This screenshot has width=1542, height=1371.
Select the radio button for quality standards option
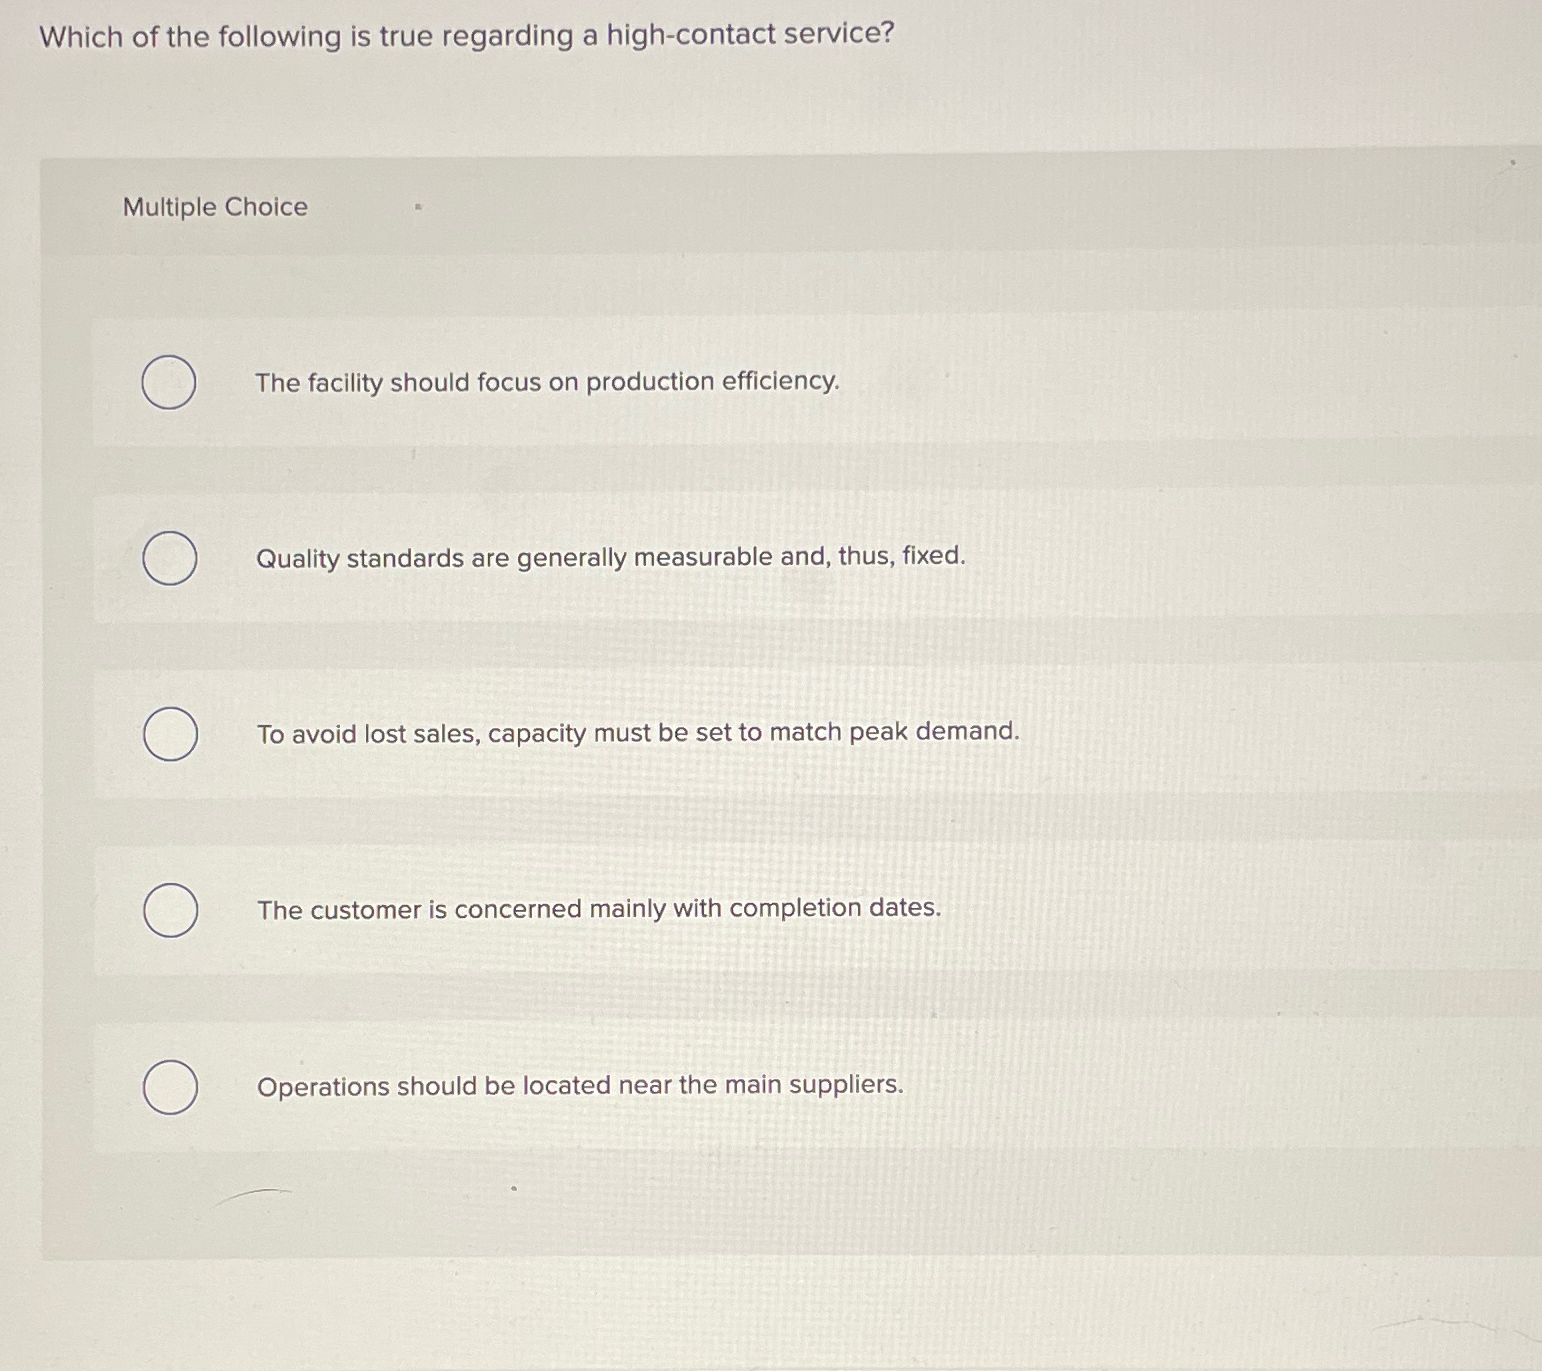pyautogui.click(x=170, y=559)
